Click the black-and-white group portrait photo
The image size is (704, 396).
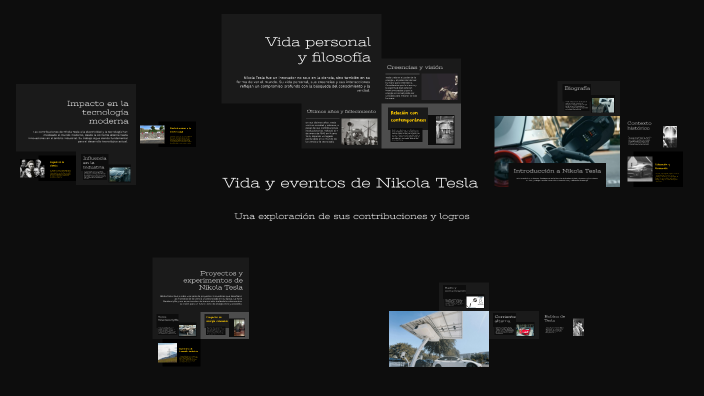[32, 169]
